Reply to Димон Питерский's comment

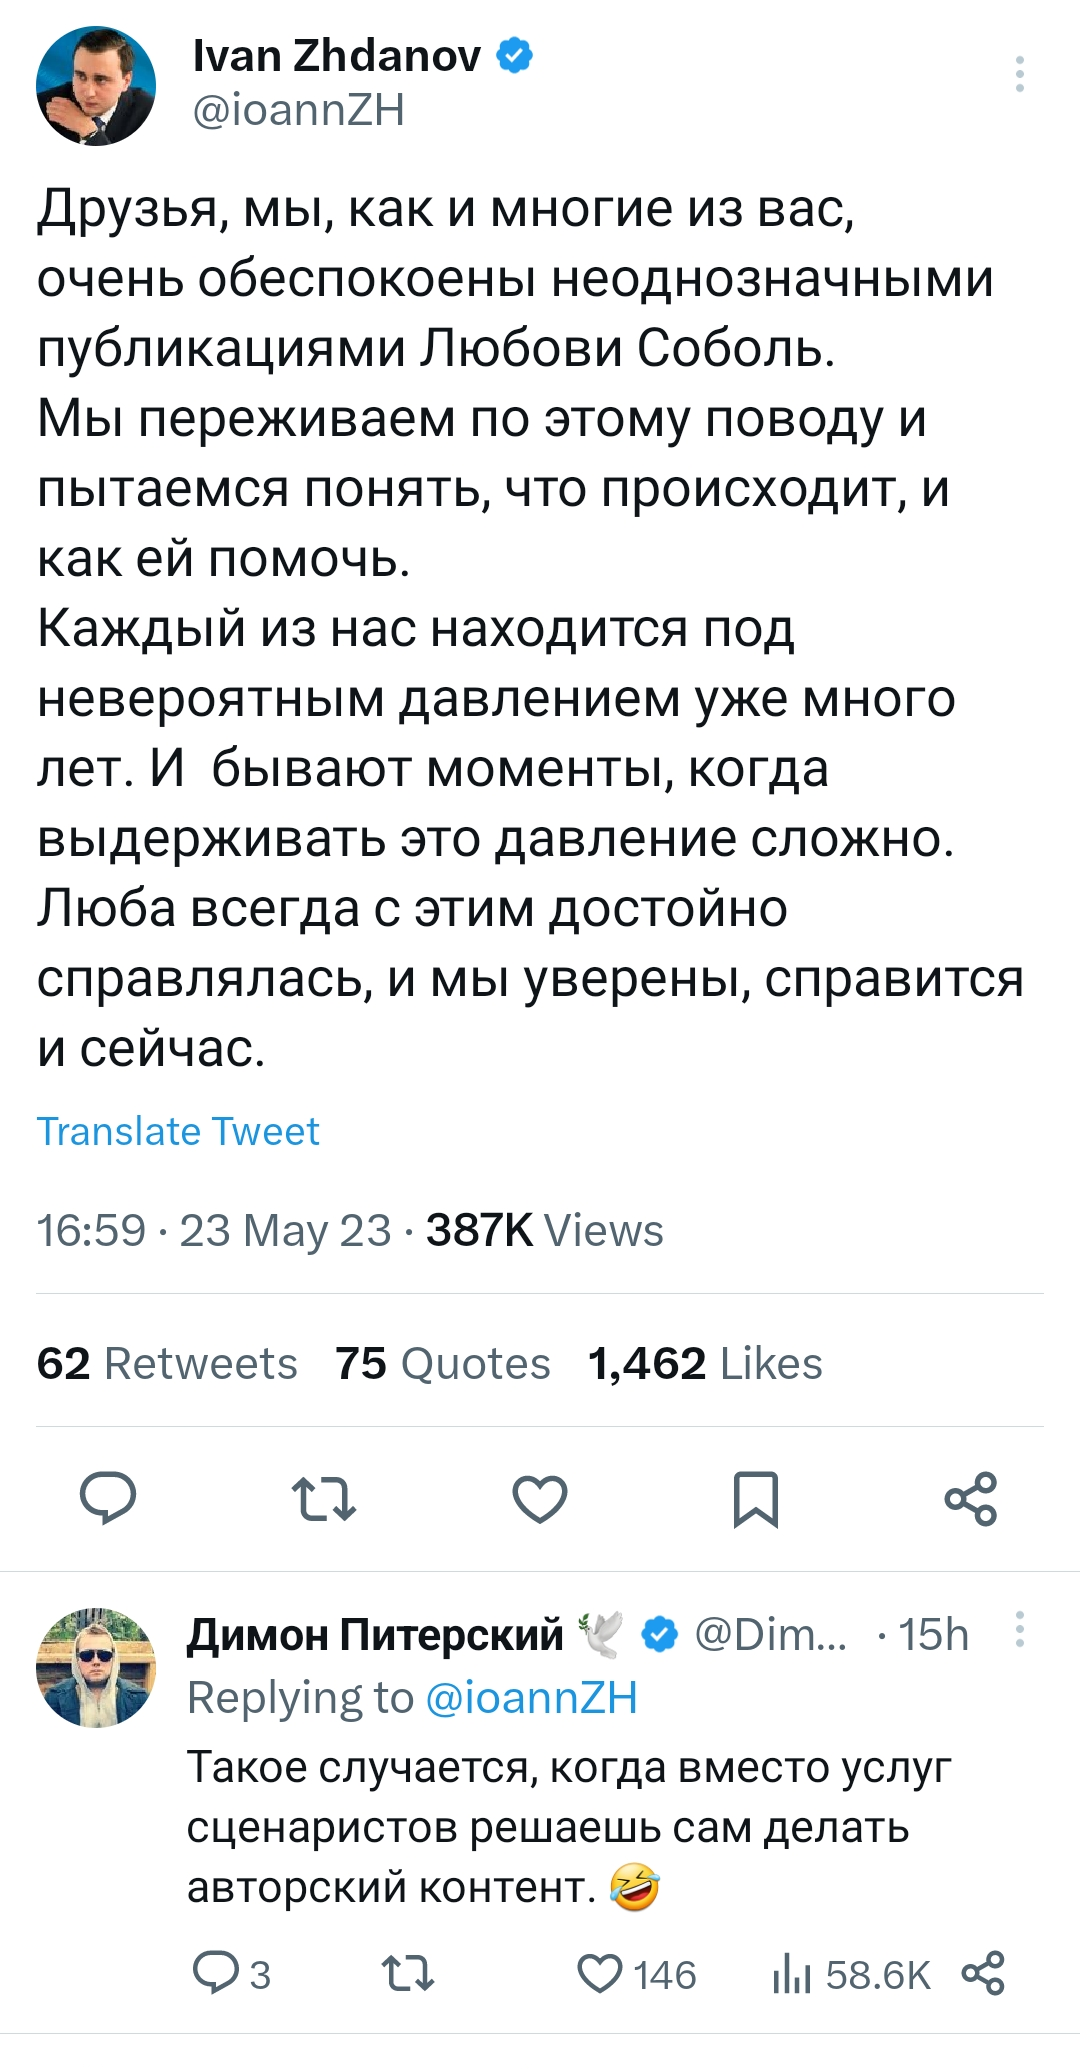click(x=213, y=1974)
